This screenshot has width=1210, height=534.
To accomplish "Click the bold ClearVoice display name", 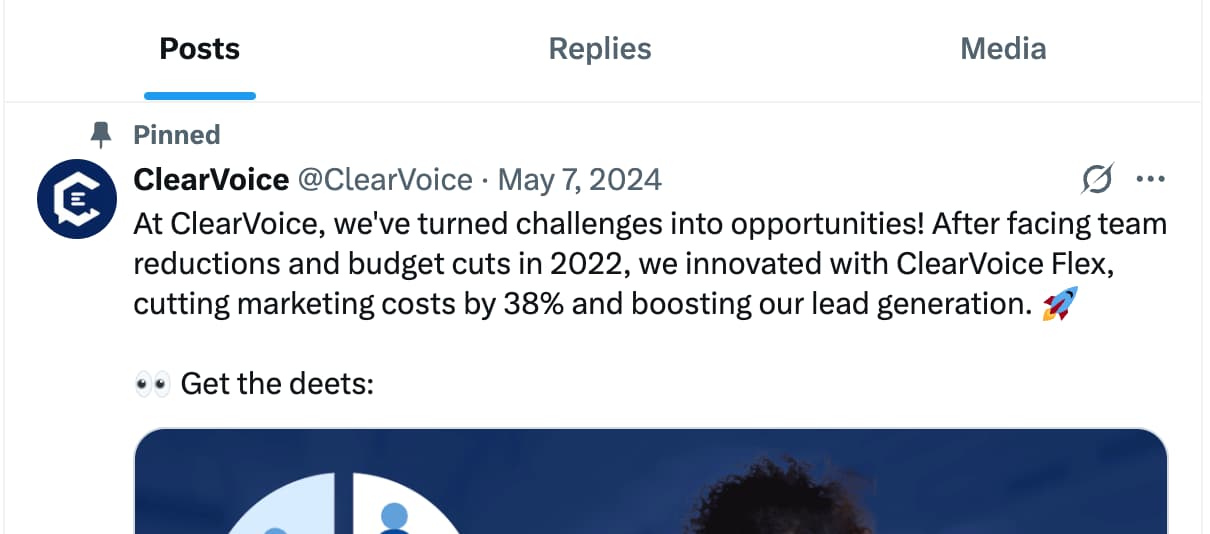I will (x=211, y=180).
